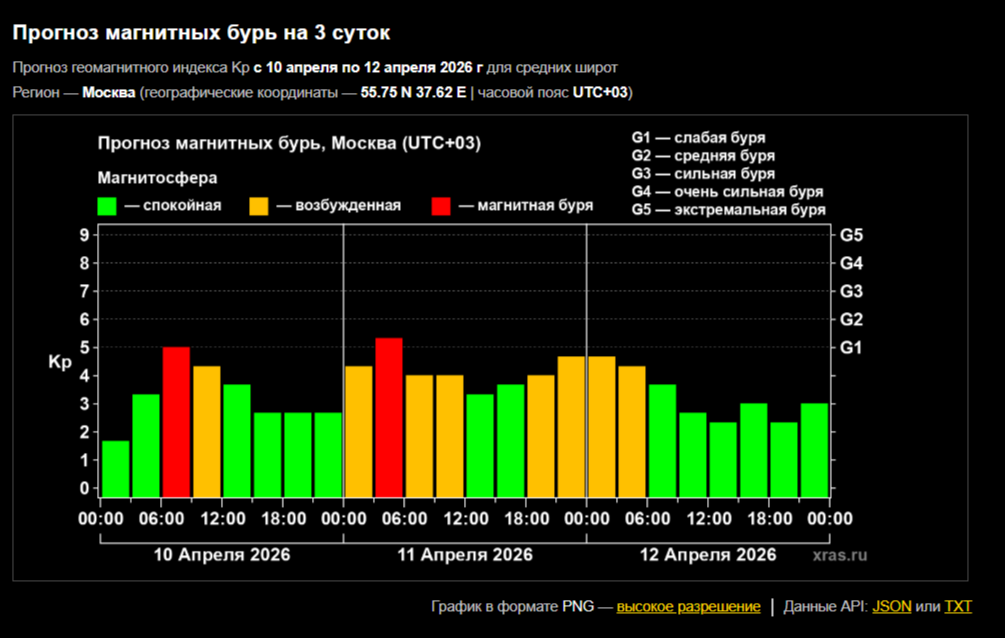Click the 10 Апреля 2026 date label
Image resolution: width=1005 pixels, height=638 pixels.
point(221,555)
